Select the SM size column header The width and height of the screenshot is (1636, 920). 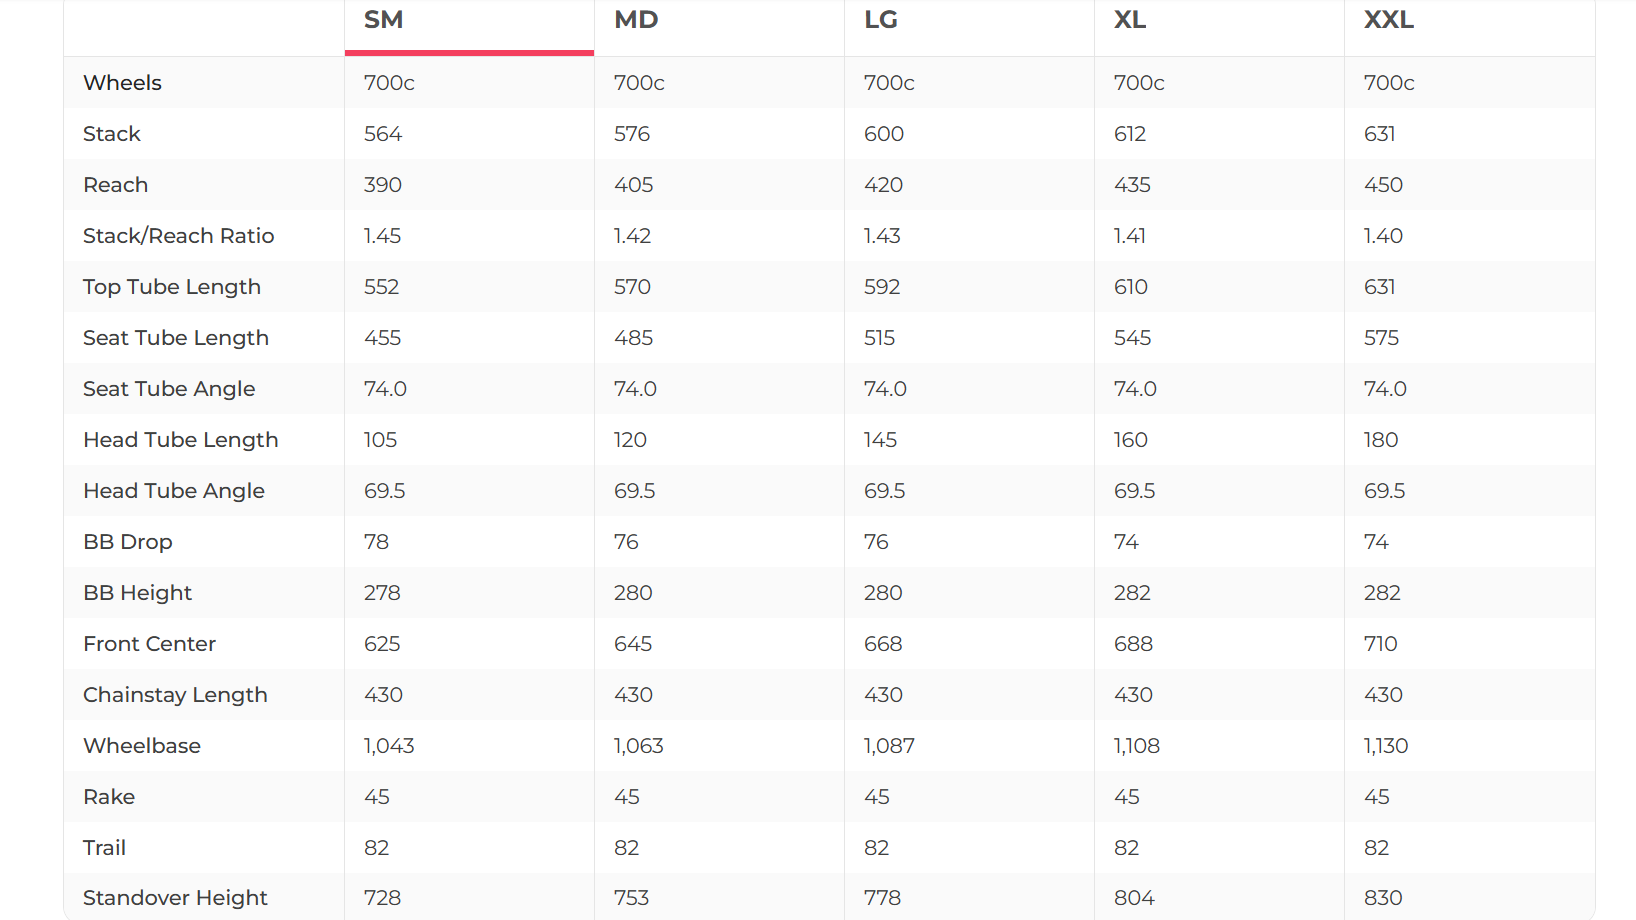tap(384, 20)
